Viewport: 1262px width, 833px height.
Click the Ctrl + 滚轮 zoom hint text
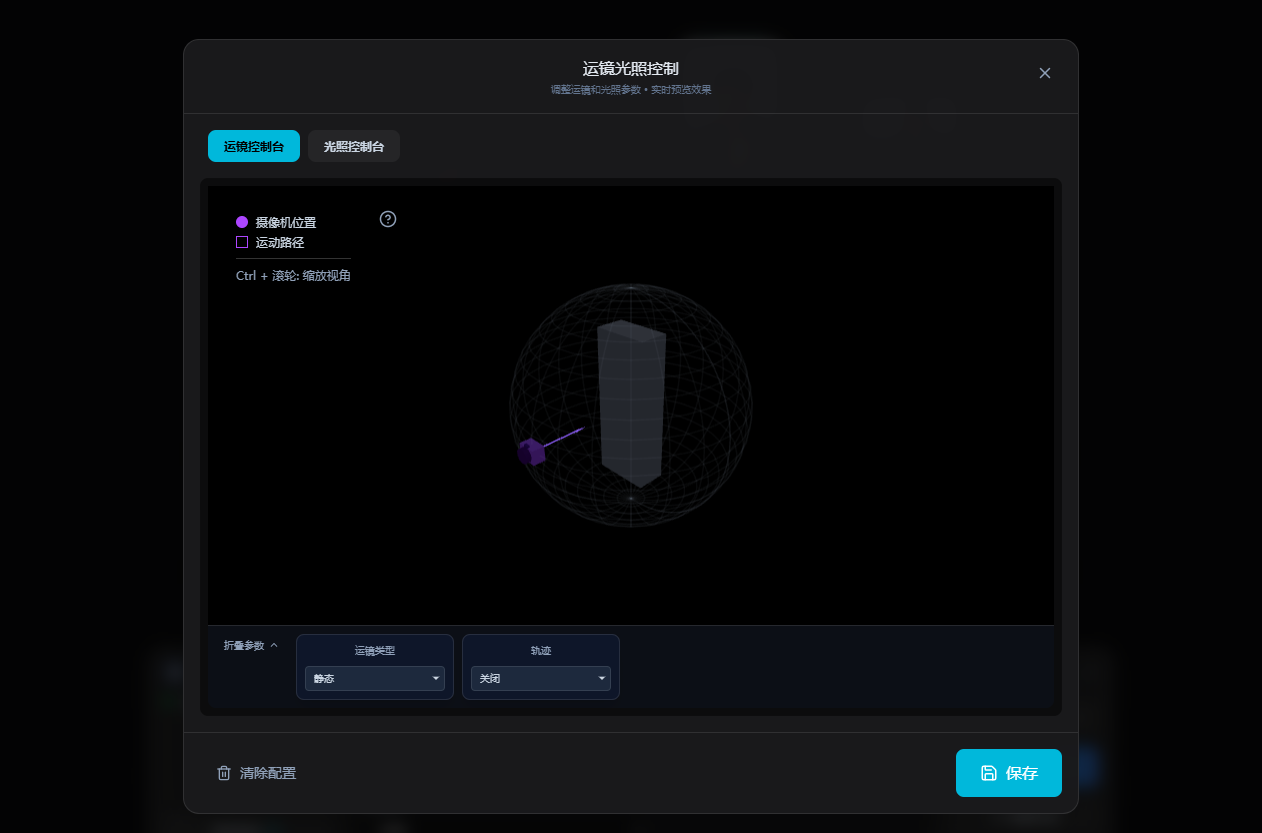(293, 276)
